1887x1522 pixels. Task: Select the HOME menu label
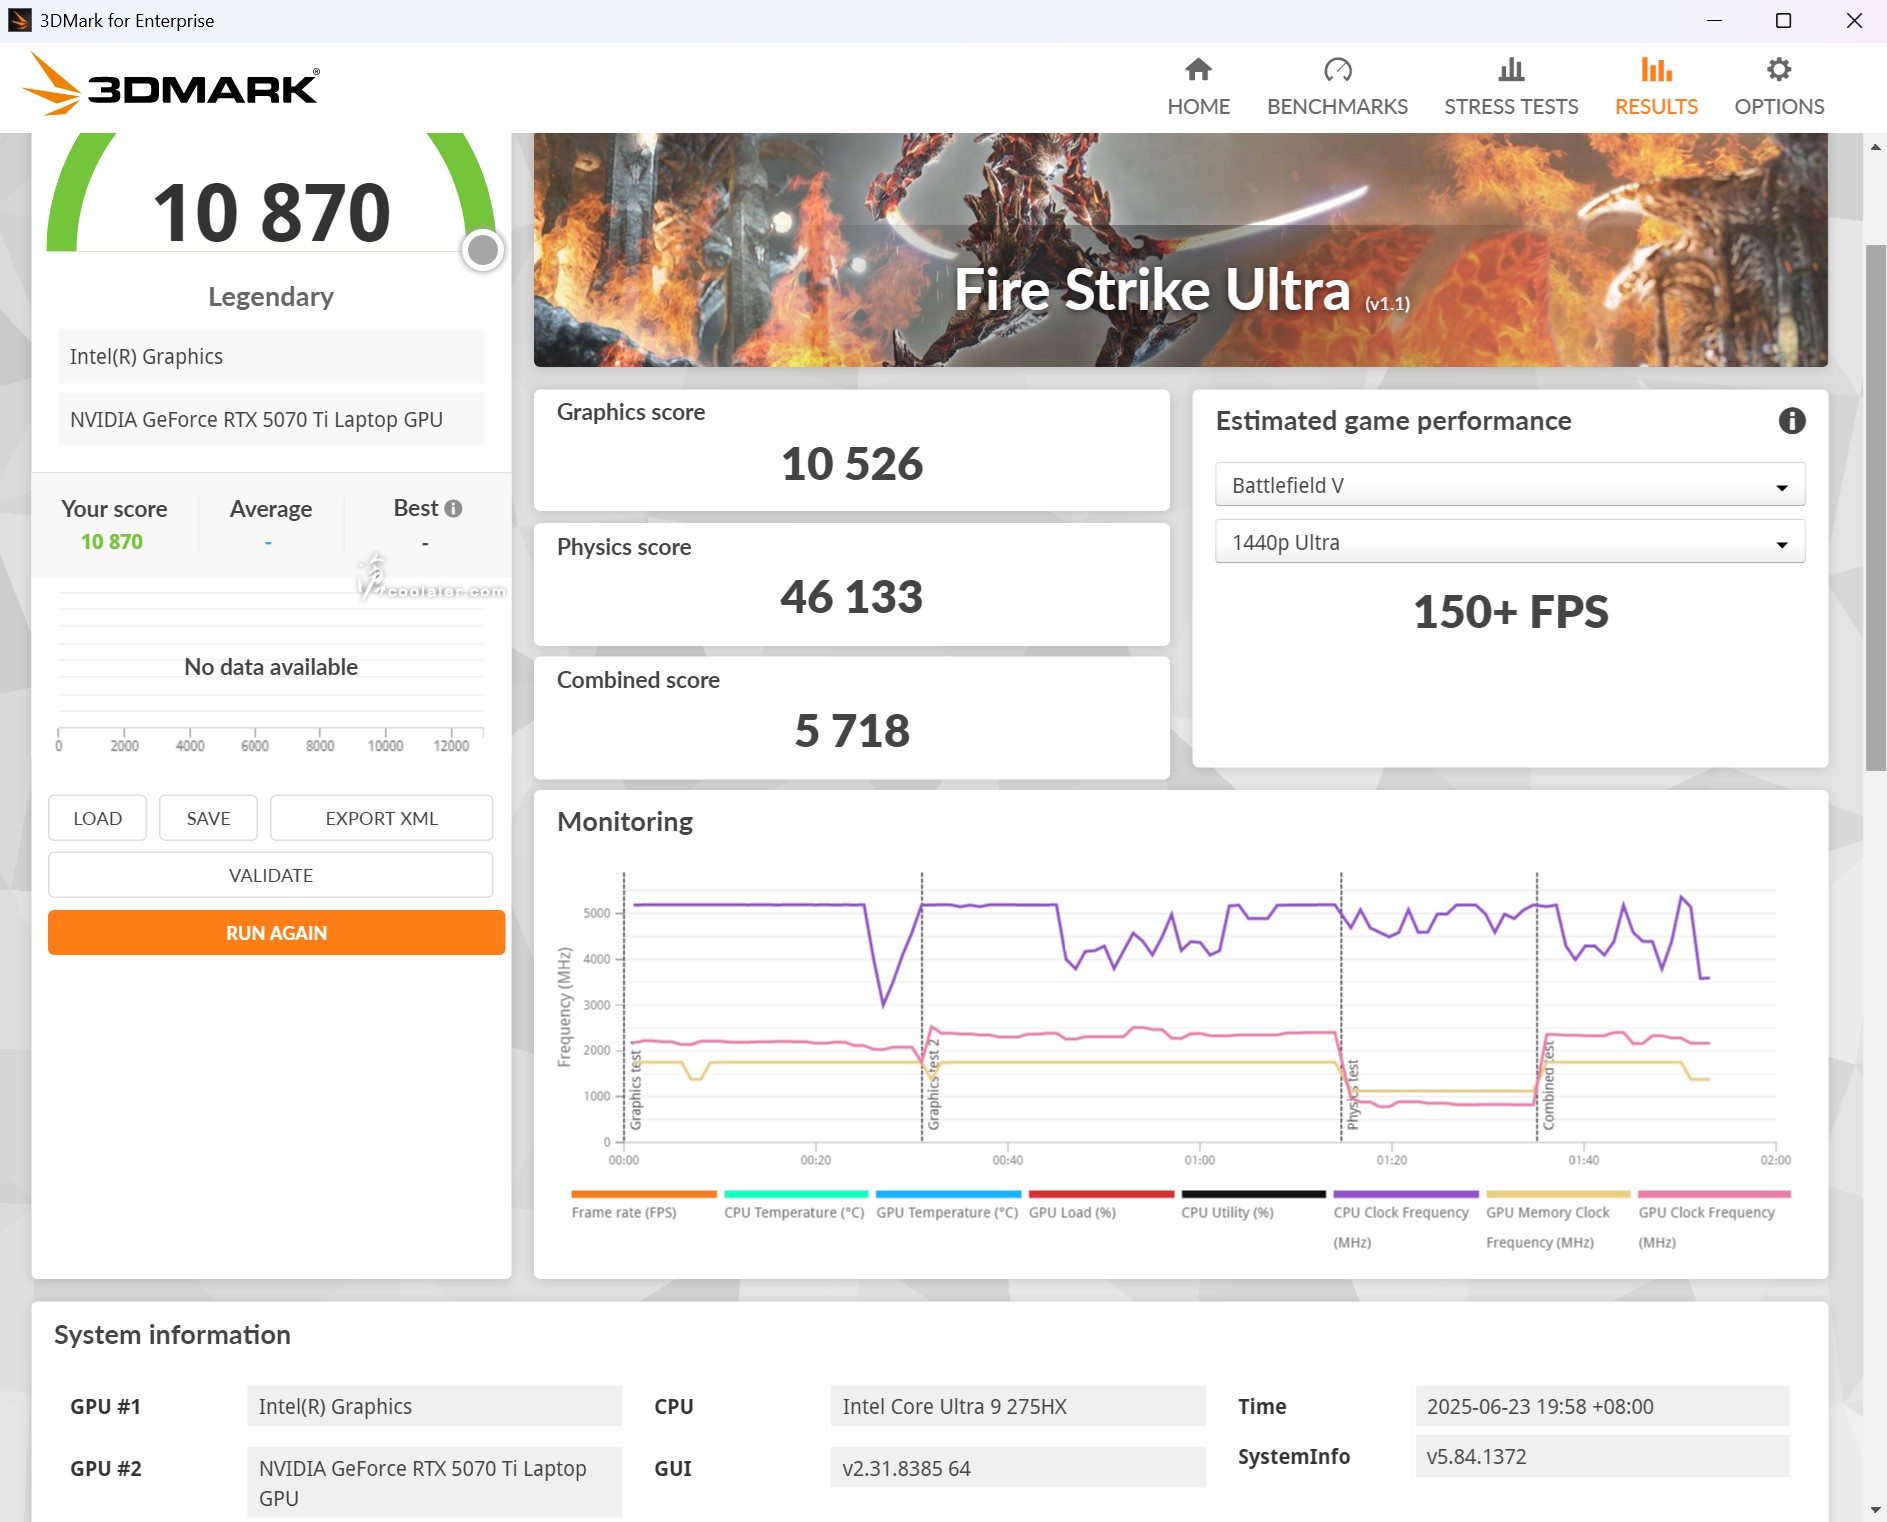1198,106
